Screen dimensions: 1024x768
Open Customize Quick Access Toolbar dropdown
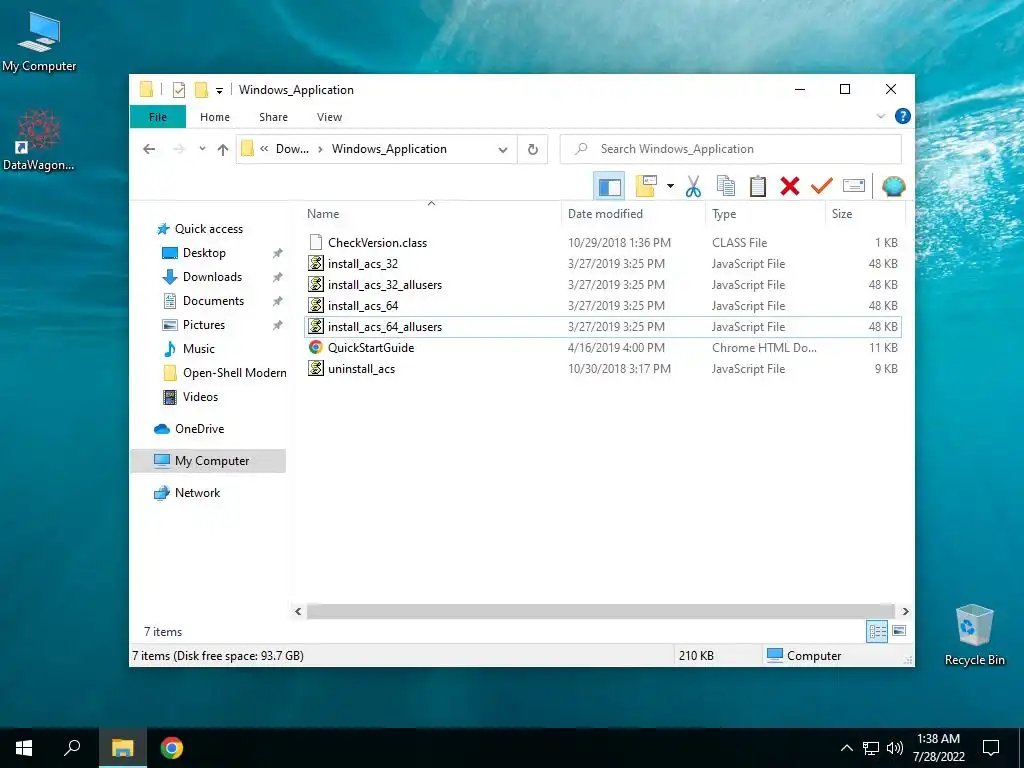[x=219, y=91]
